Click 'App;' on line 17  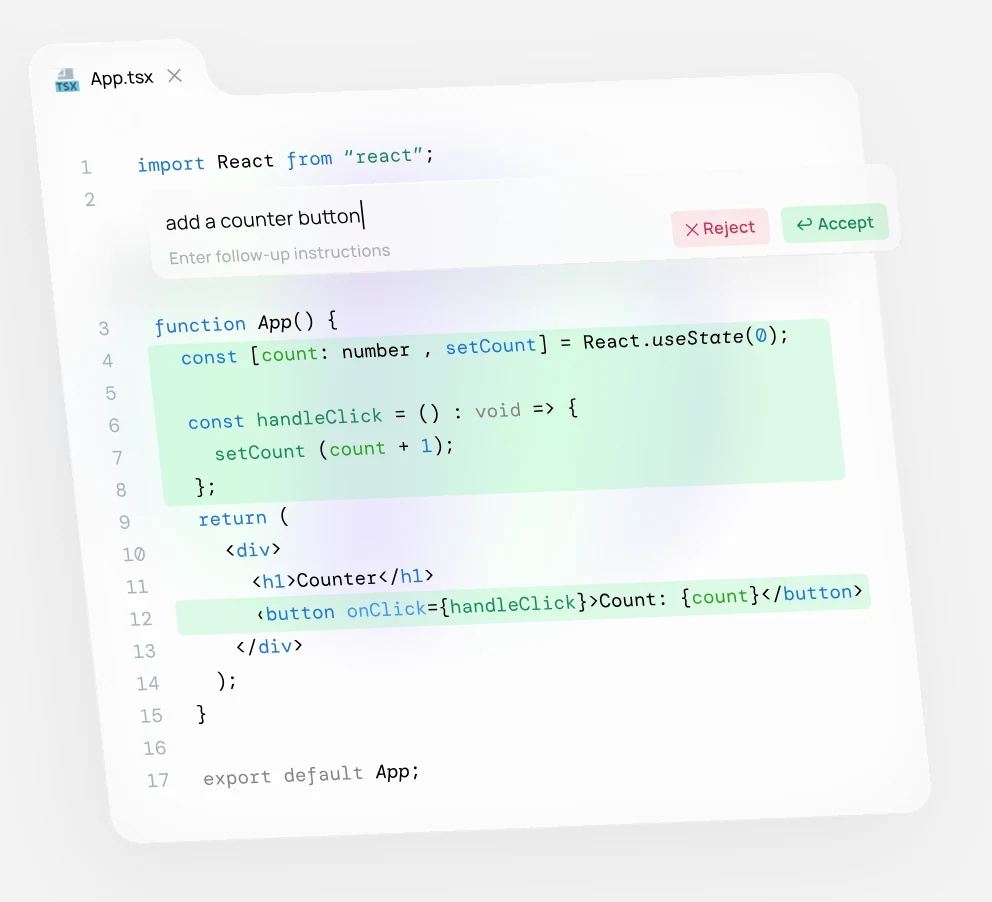[397, 772]
